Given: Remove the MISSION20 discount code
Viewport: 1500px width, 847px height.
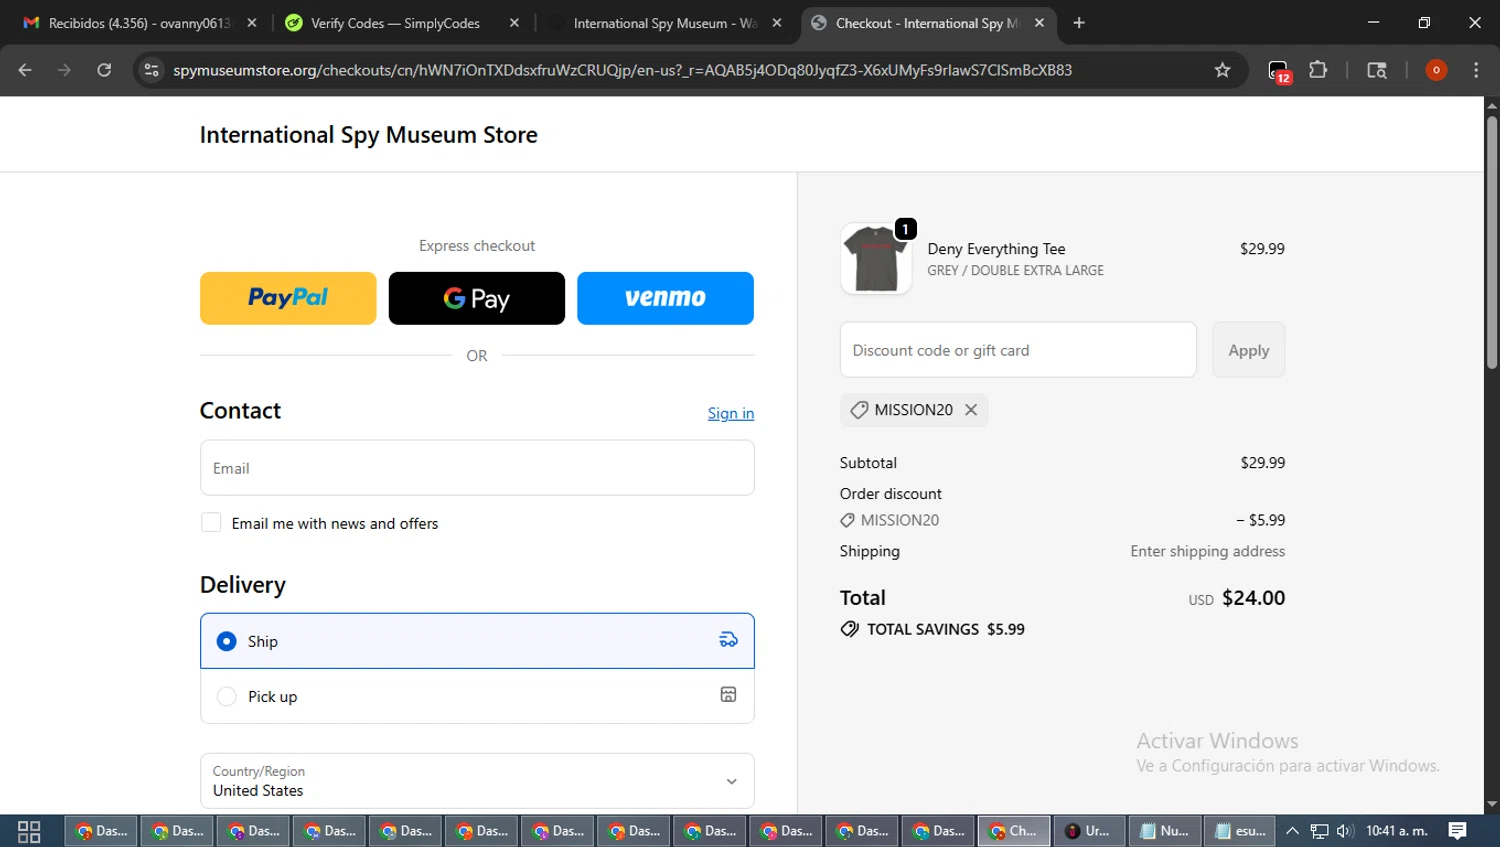Looking at the screenshot, I should pyautogui.click(x=971, y=410).
